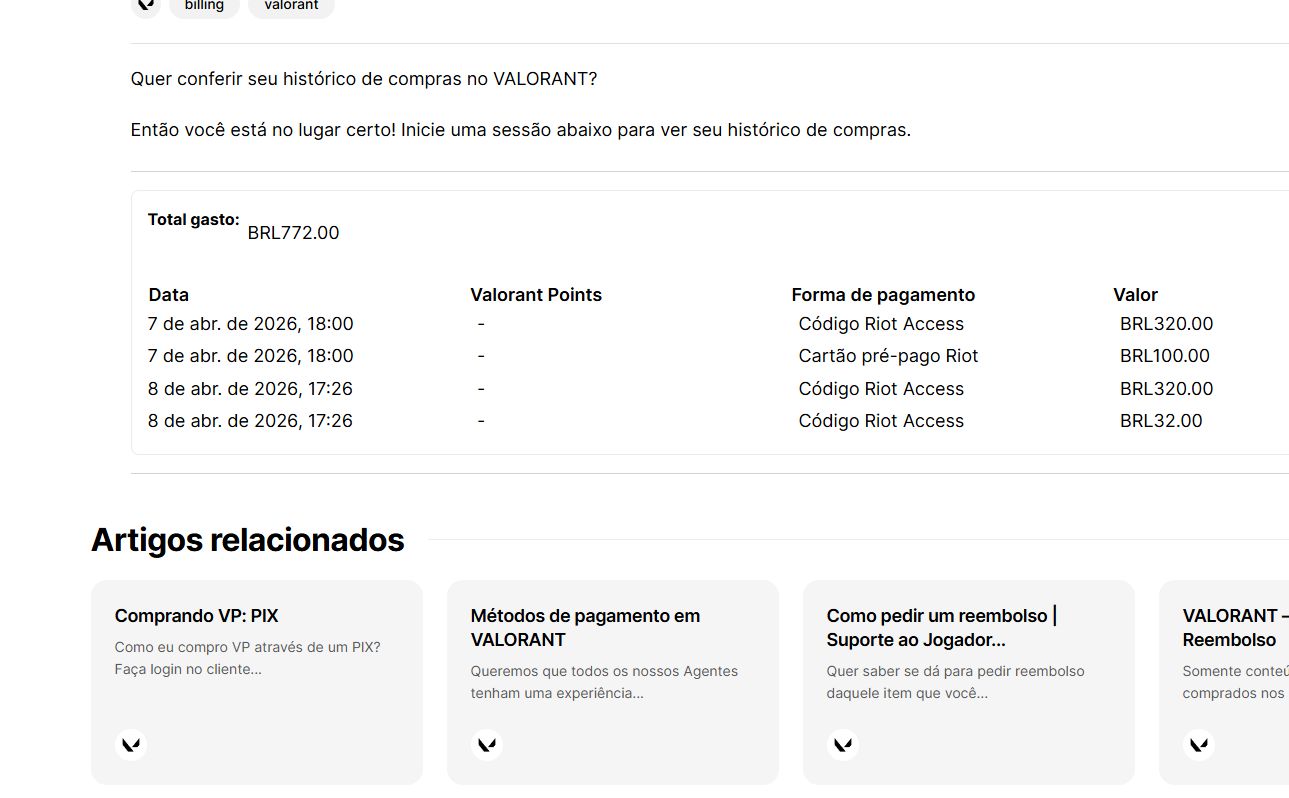Click 'Quer saber se dá para pedir reembolso' description

956,682
